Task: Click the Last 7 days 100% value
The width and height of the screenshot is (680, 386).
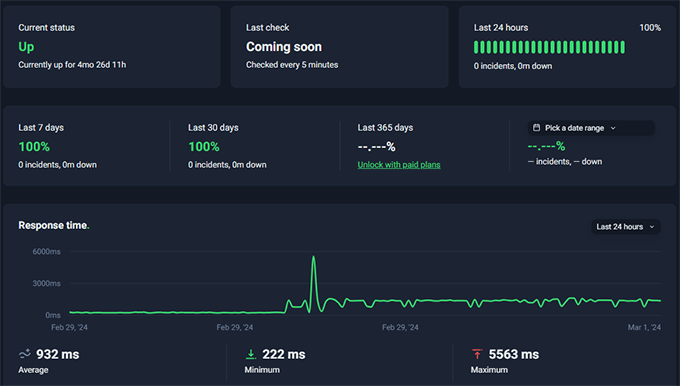Action: coord(34,147)
